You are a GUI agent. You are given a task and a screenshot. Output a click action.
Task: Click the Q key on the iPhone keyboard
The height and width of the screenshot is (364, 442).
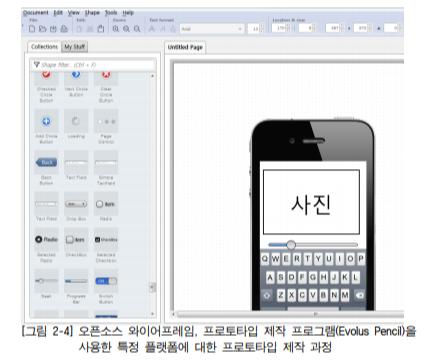tap(265, 259)
